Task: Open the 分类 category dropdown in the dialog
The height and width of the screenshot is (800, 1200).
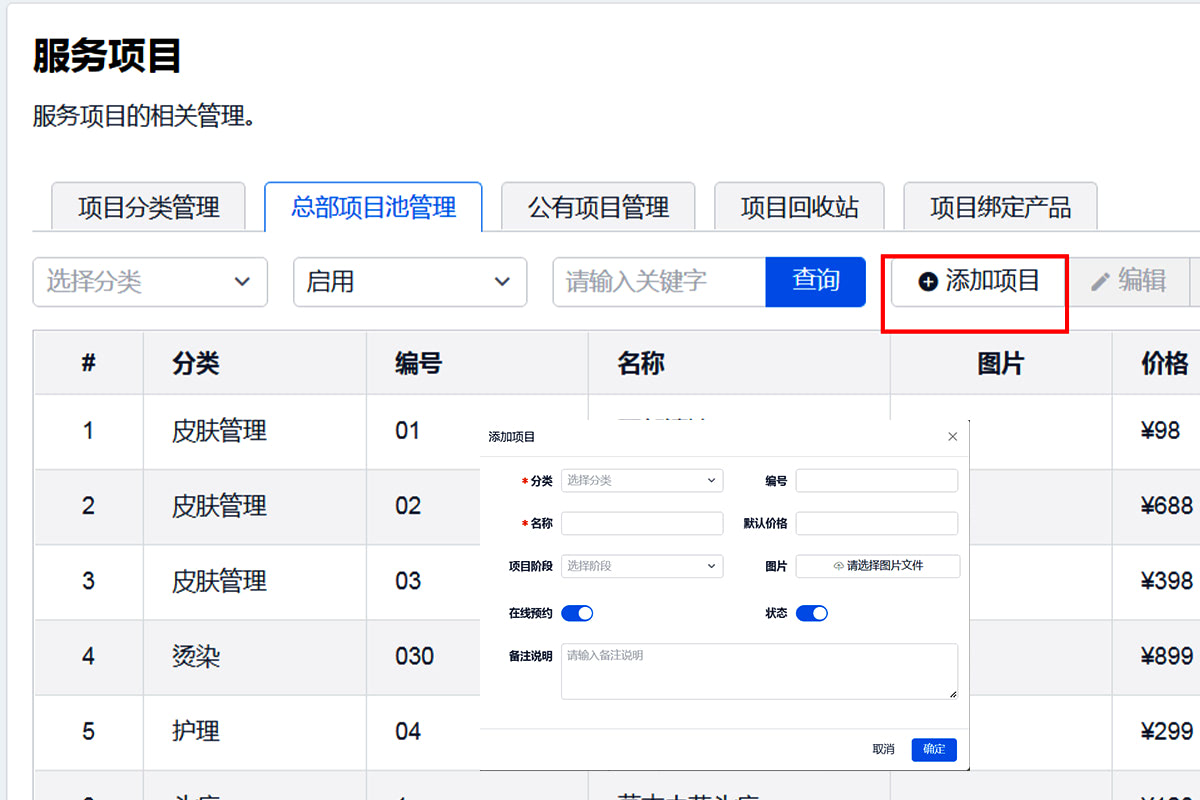Action: (642, 480)
